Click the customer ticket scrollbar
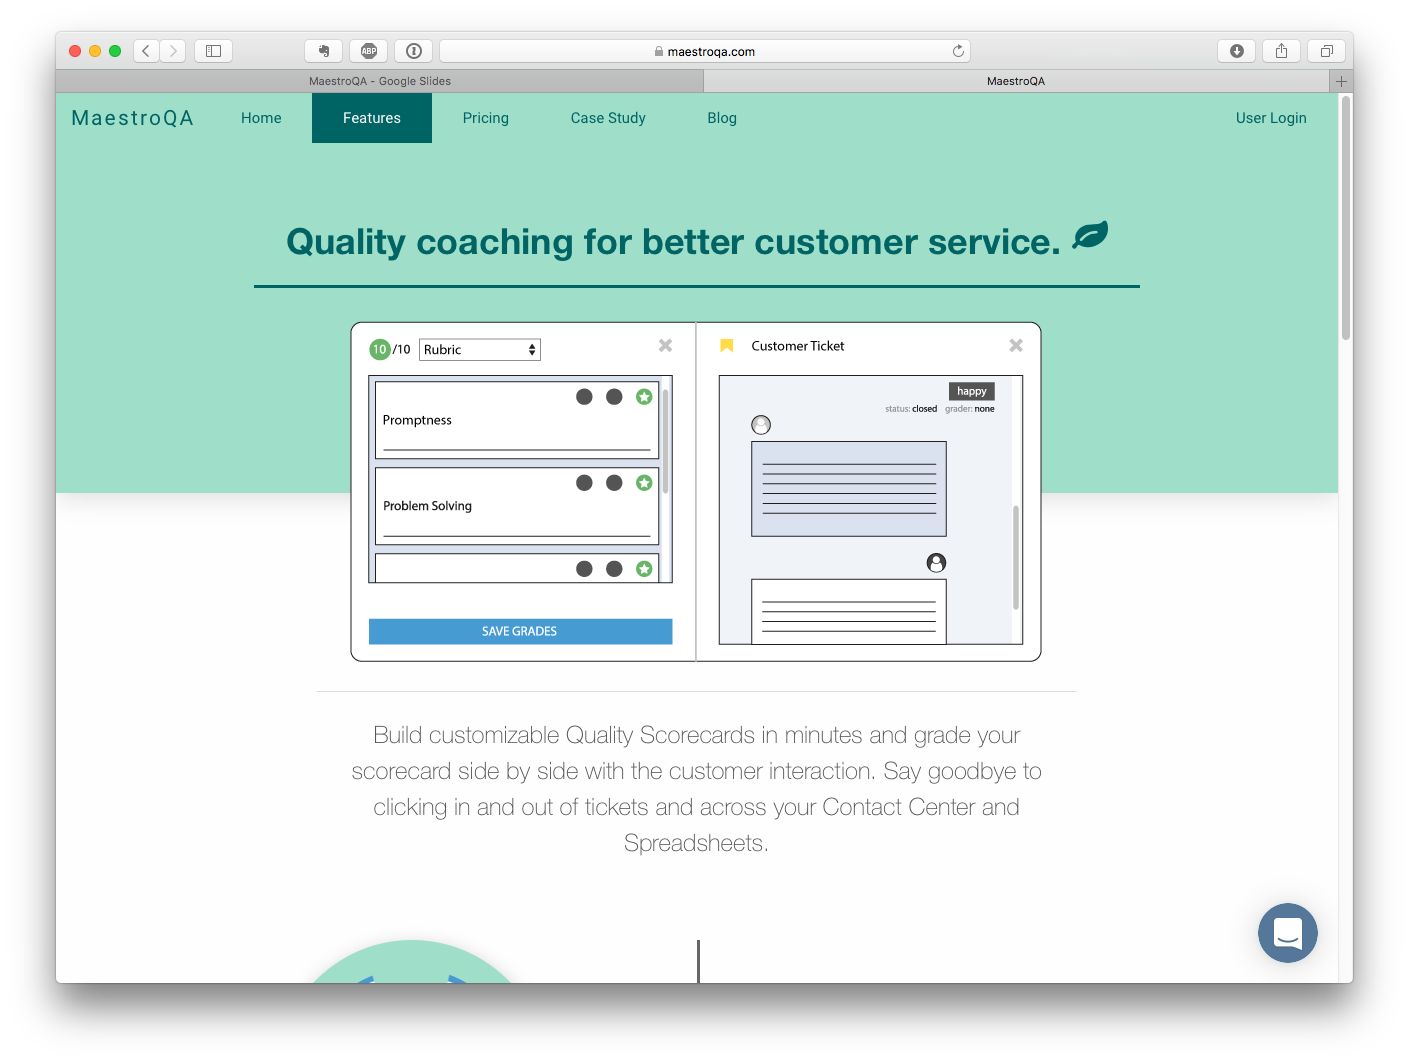Image resolution: width=1409 pixels, height=1063 pixels. pyautogui.click(x=1016, y=557)
